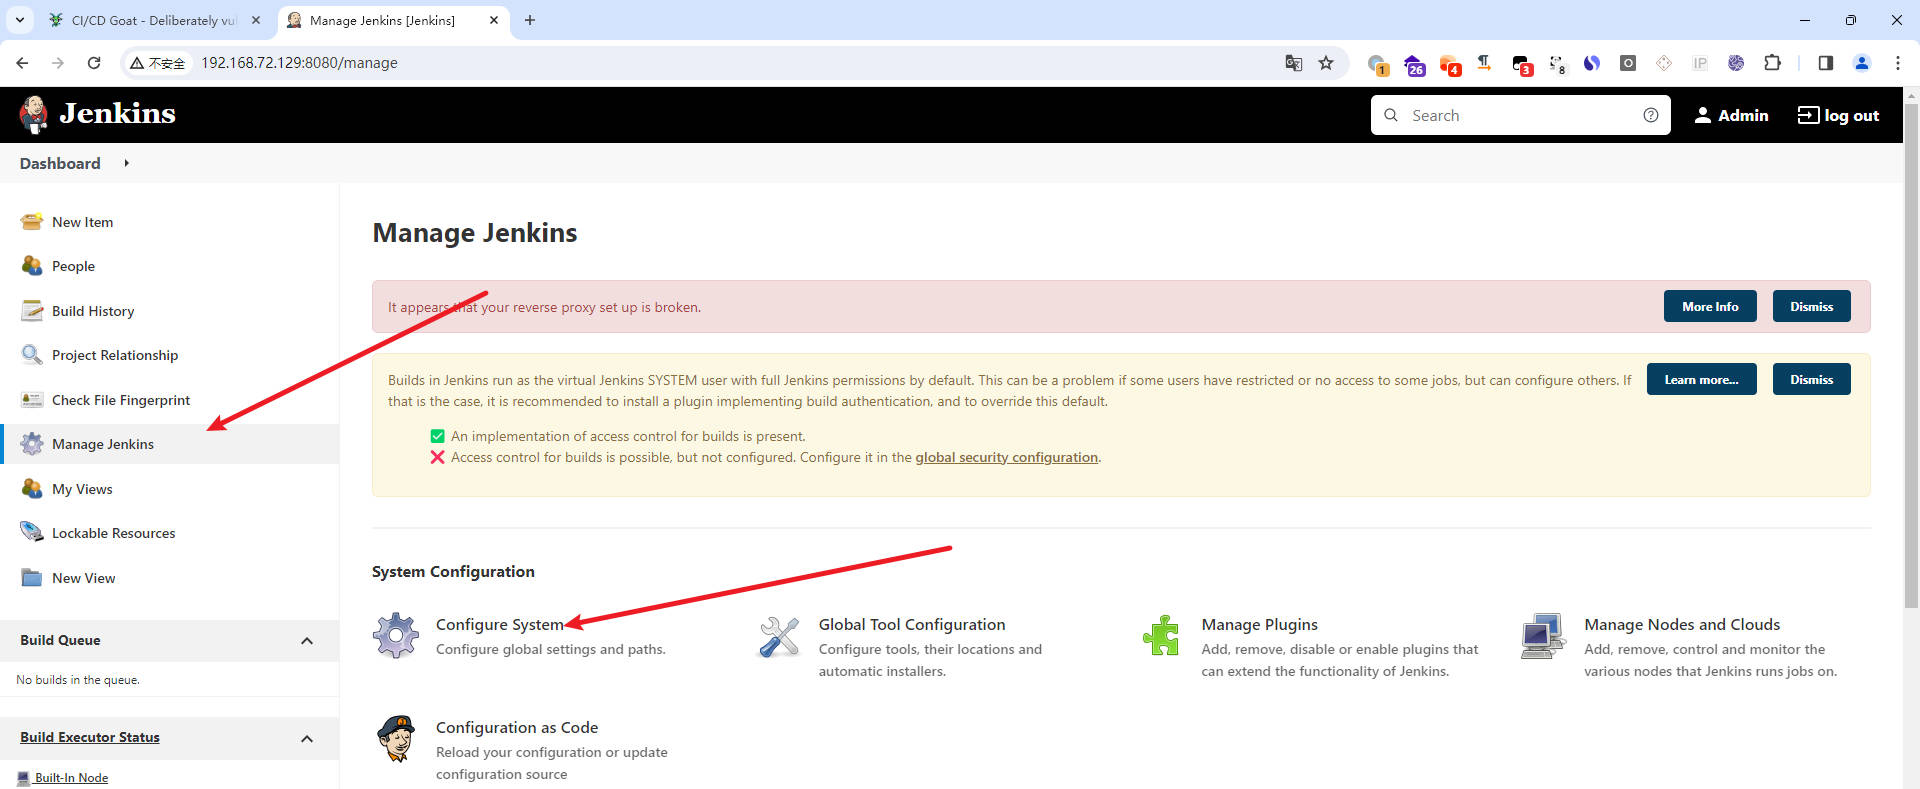Focus the Jenkins Search field
The width and height of the screenshot is (1920, 789).
click(x=1520, y=115)
